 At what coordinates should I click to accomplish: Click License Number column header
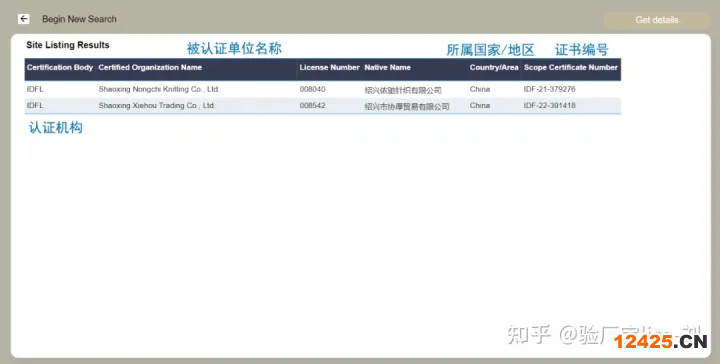click(x=329, y=67)
